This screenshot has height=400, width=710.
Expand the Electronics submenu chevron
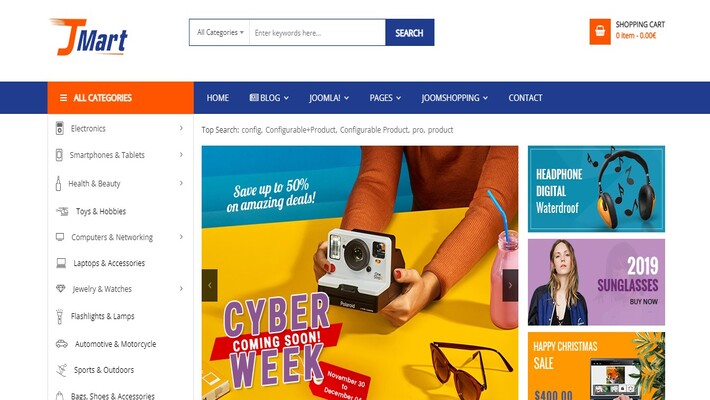[181, 128]
